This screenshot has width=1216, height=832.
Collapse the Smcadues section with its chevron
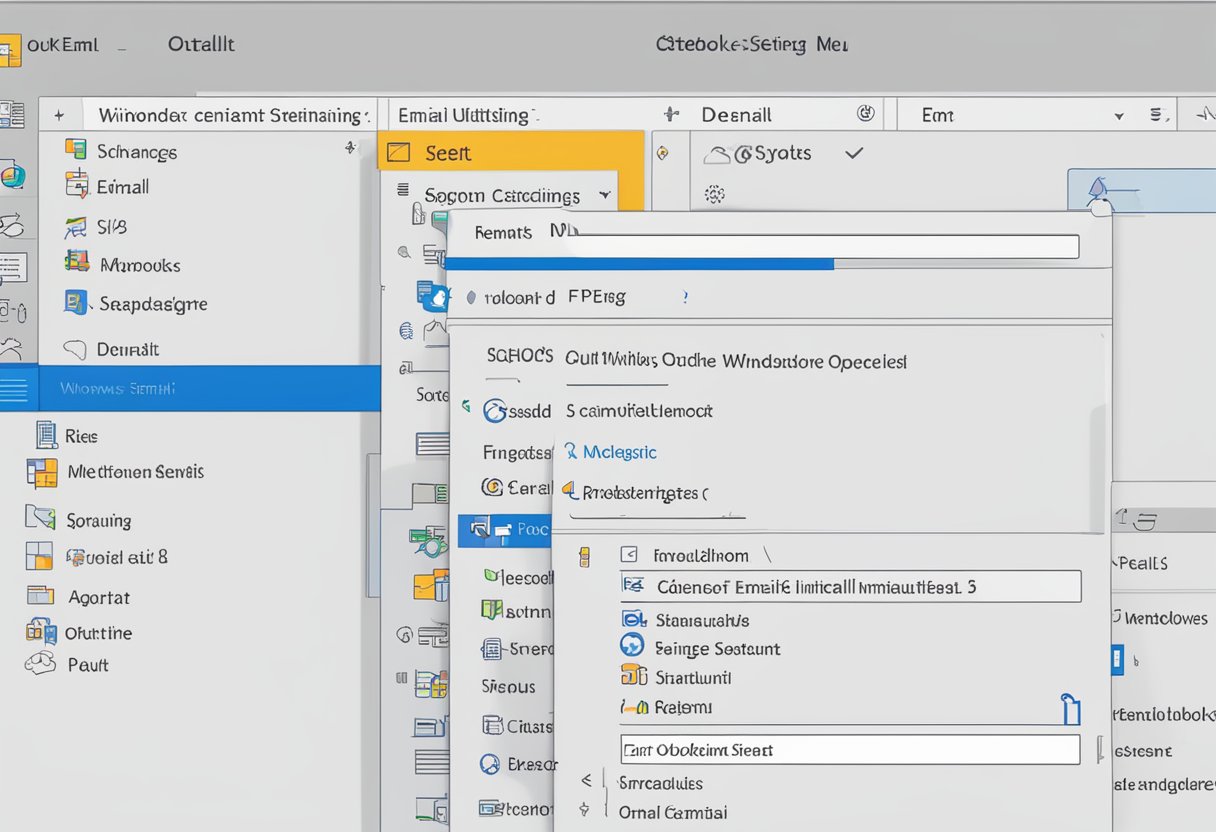[588, 783]
